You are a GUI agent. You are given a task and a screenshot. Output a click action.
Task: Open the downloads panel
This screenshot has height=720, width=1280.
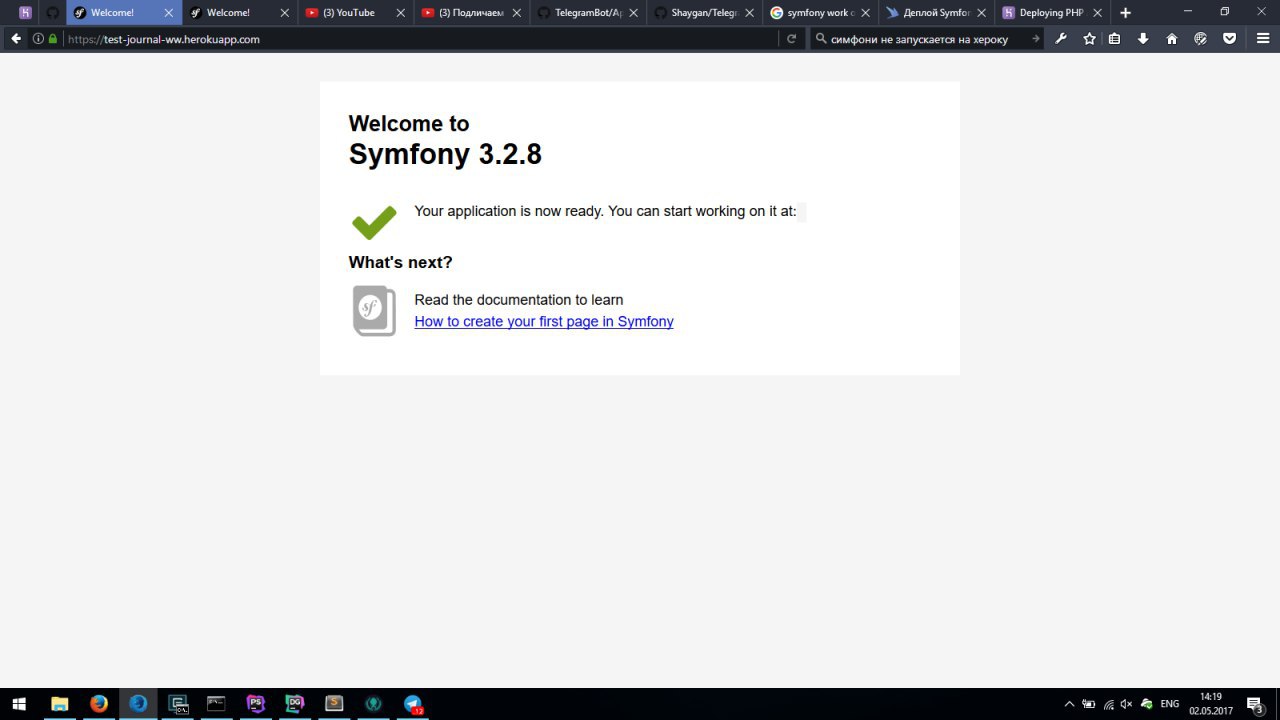(1143, 39)
